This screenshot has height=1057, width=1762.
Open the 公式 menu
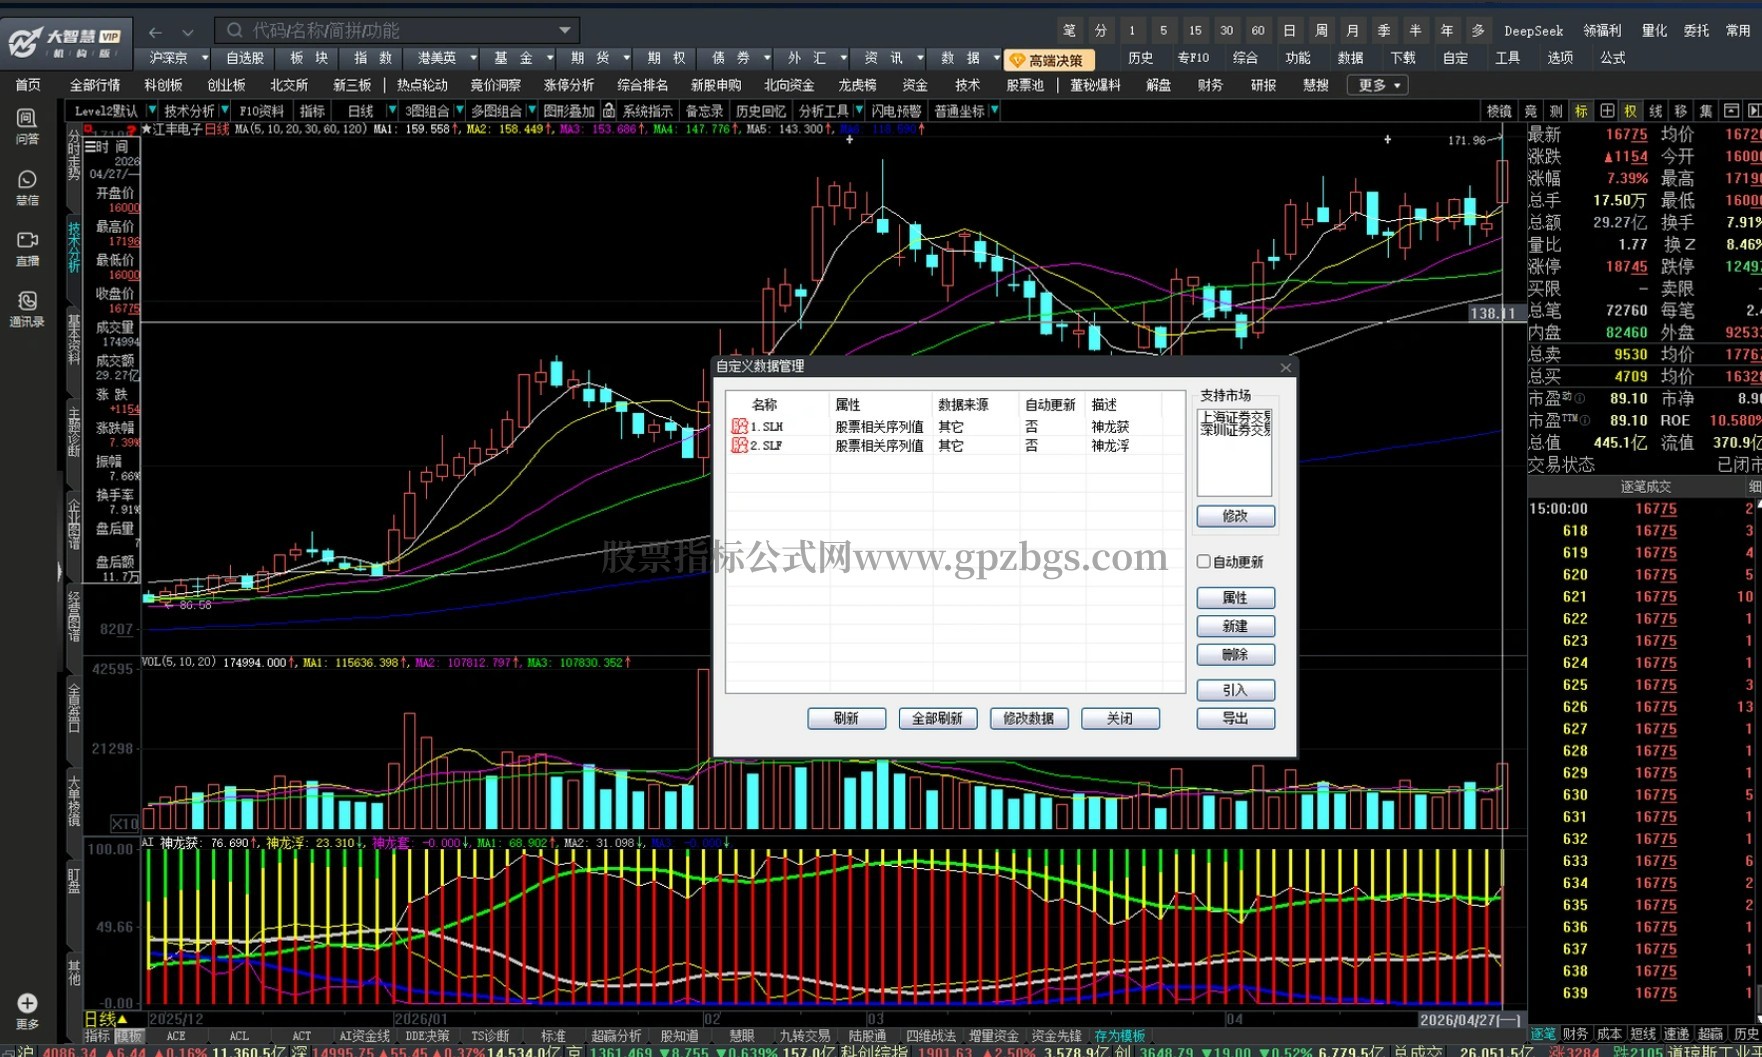coord(1613,58)
